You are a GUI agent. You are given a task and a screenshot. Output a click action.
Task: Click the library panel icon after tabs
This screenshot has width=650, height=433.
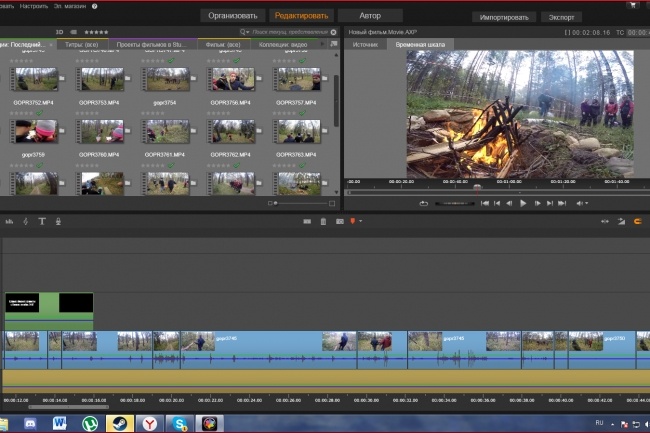point(334,44)
